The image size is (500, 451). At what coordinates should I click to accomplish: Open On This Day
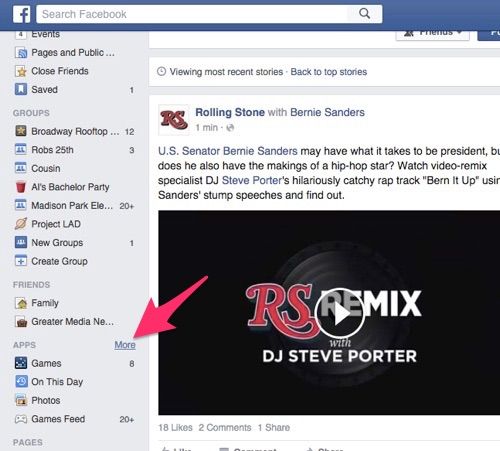pyautogui.click(x=57, y=382)
